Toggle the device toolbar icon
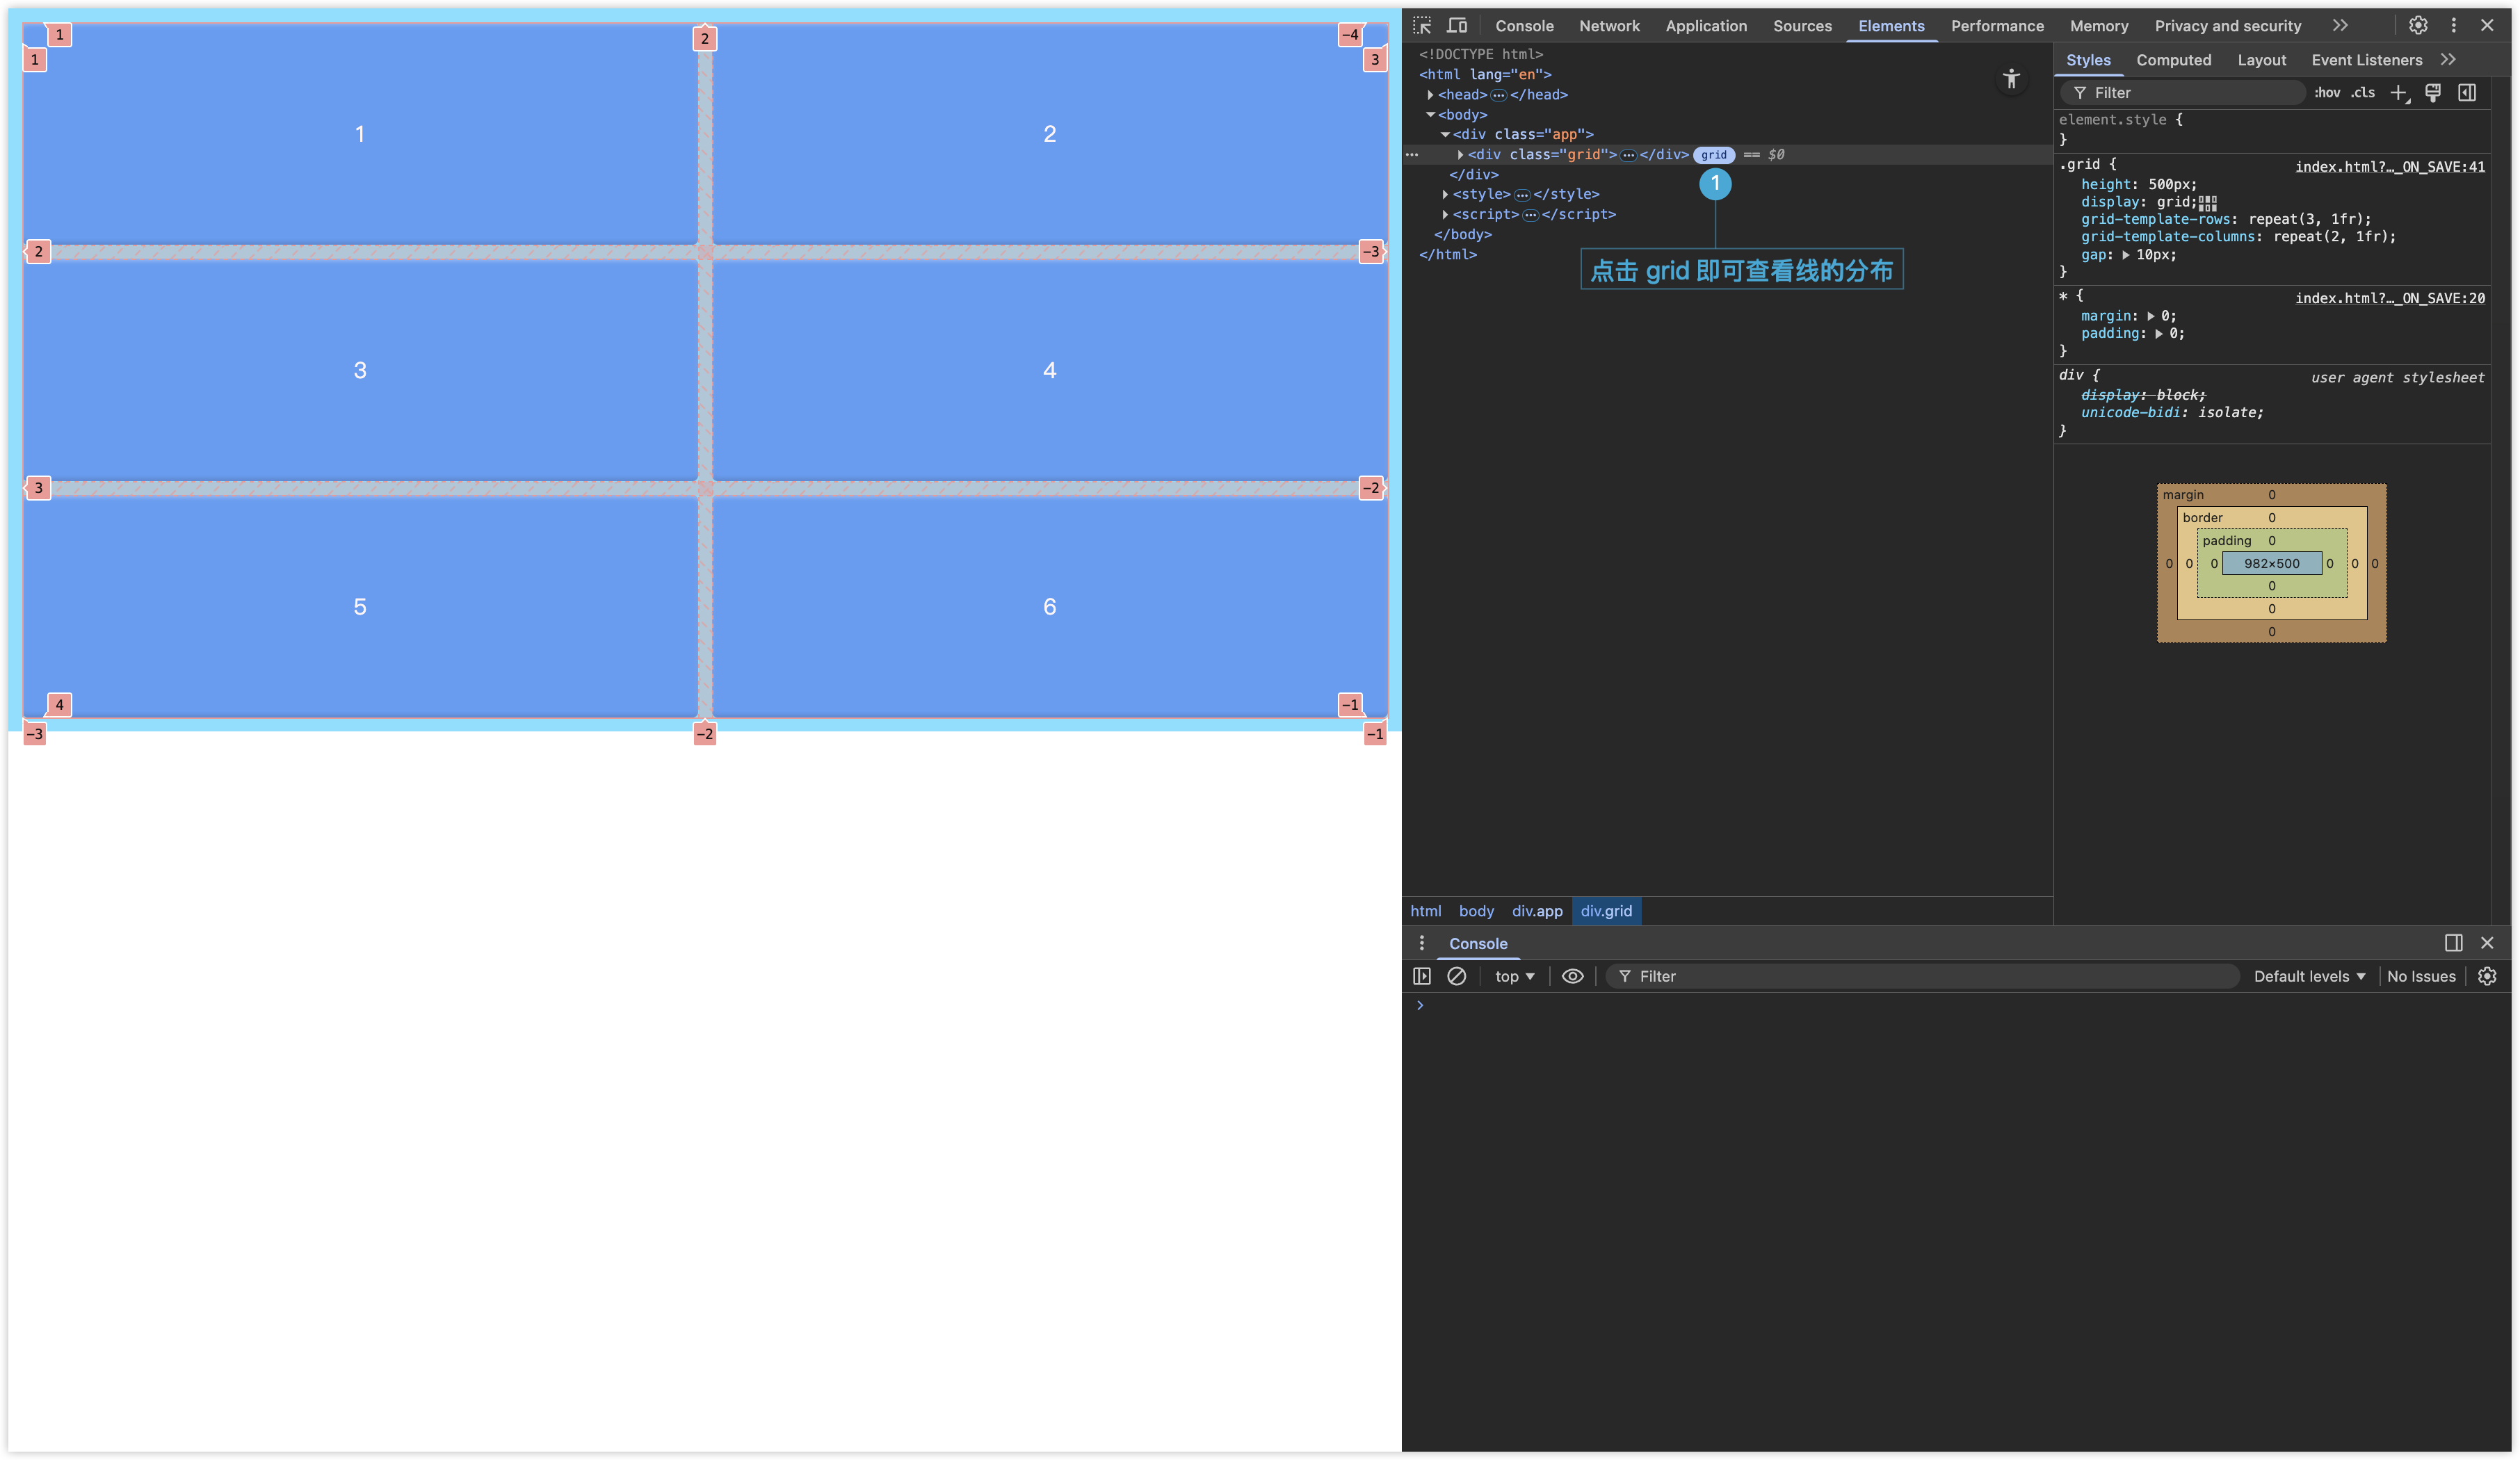Image resolution: width=2520 pixels, height=1460 pixels. click(x=1457, y=26)
